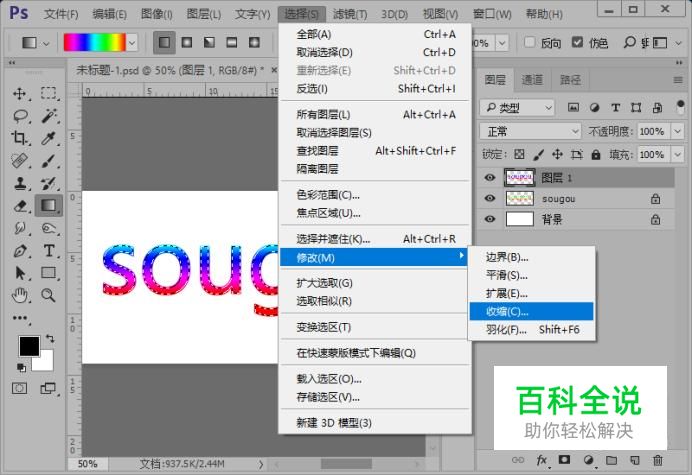692x475 pixels.
Task: Open the 填充 fill dropdown arrow
Action: (x=677, y=155)
